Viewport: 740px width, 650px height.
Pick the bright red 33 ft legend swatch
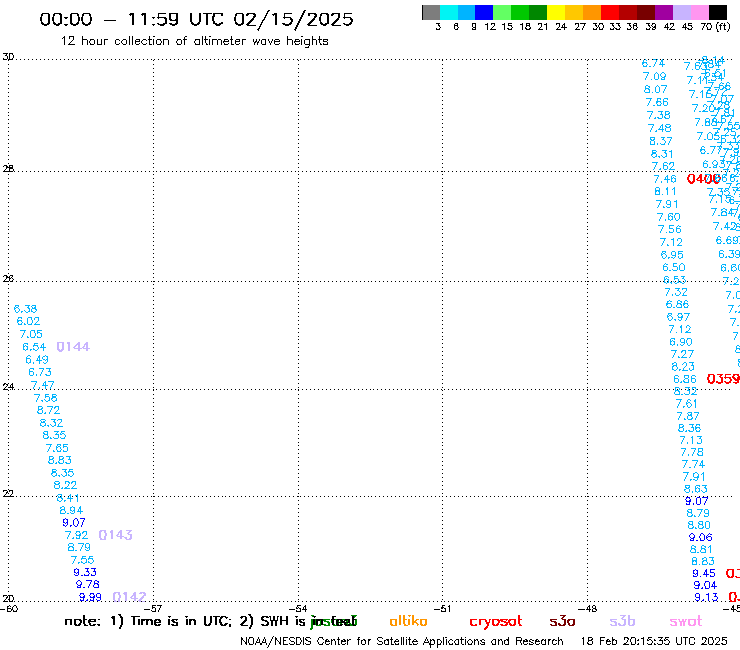(609, 12)
